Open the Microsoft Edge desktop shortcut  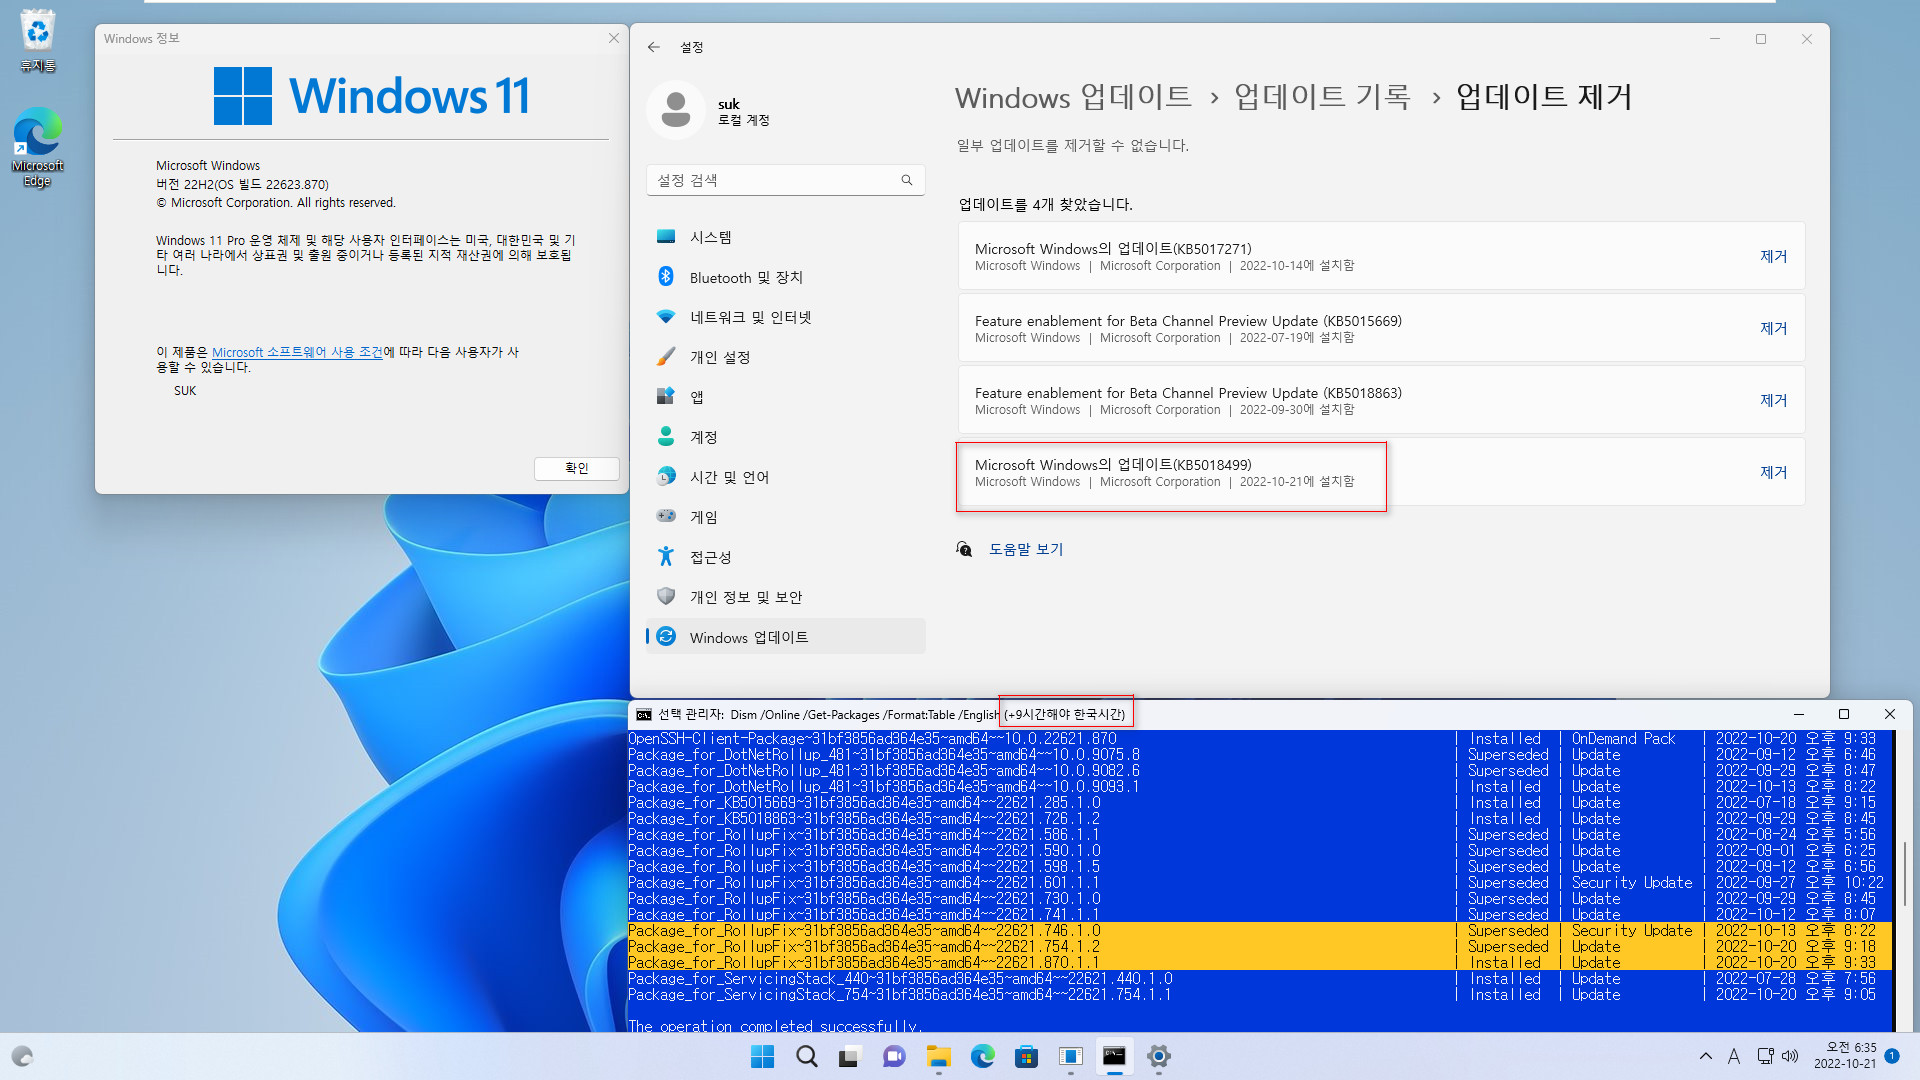(37, 147)
